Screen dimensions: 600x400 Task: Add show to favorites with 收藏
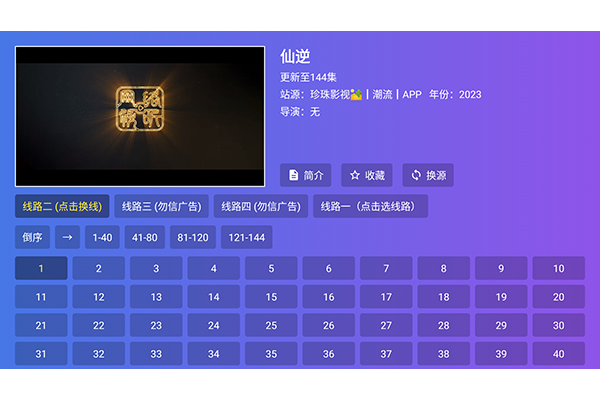tap(367, 175)
